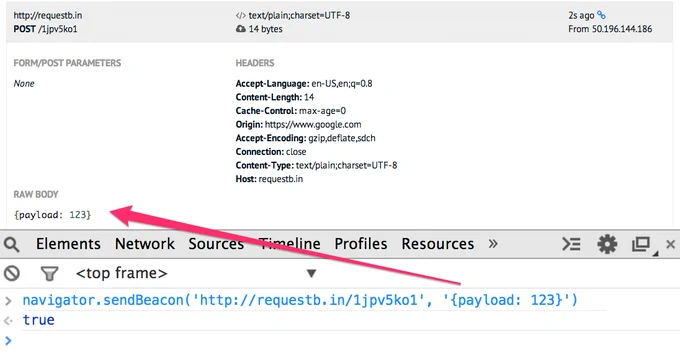The width and height of the screenshot is (680, 360).
Task: Click the true result in console
Action: tap(39, 320)
